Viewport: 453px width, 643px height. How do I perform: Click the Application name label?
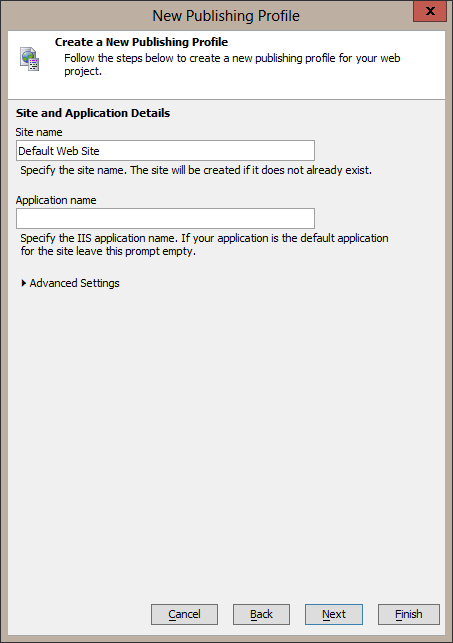click(x=56, y=200)
